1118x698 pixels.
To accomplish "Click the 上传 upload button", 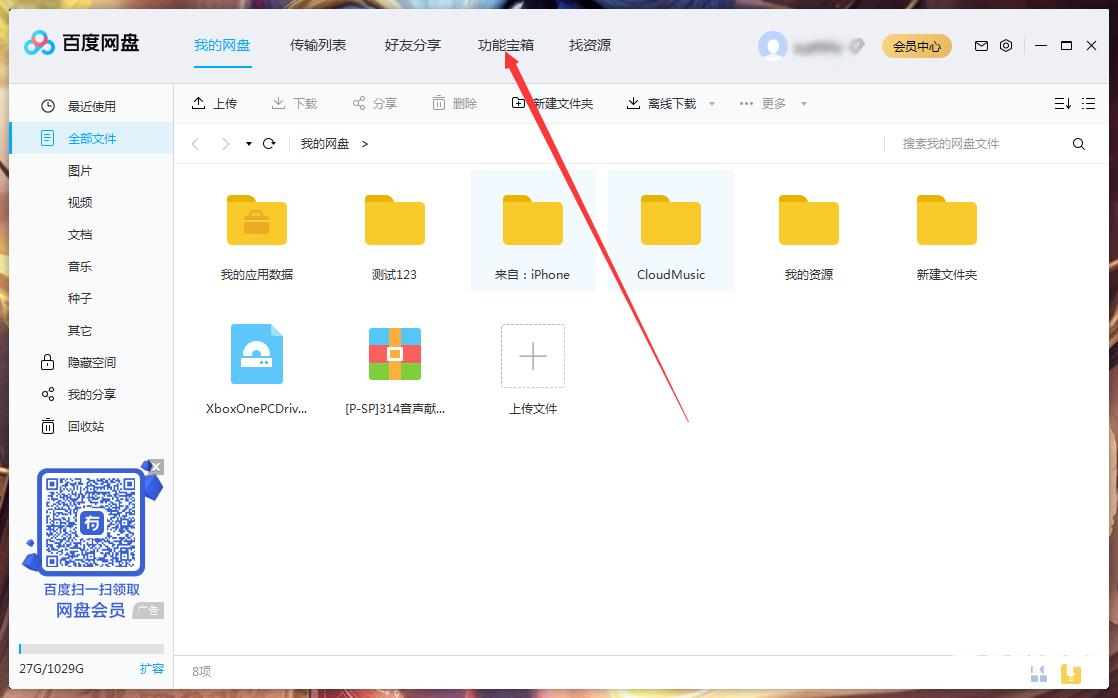I will tap(214, 103).
